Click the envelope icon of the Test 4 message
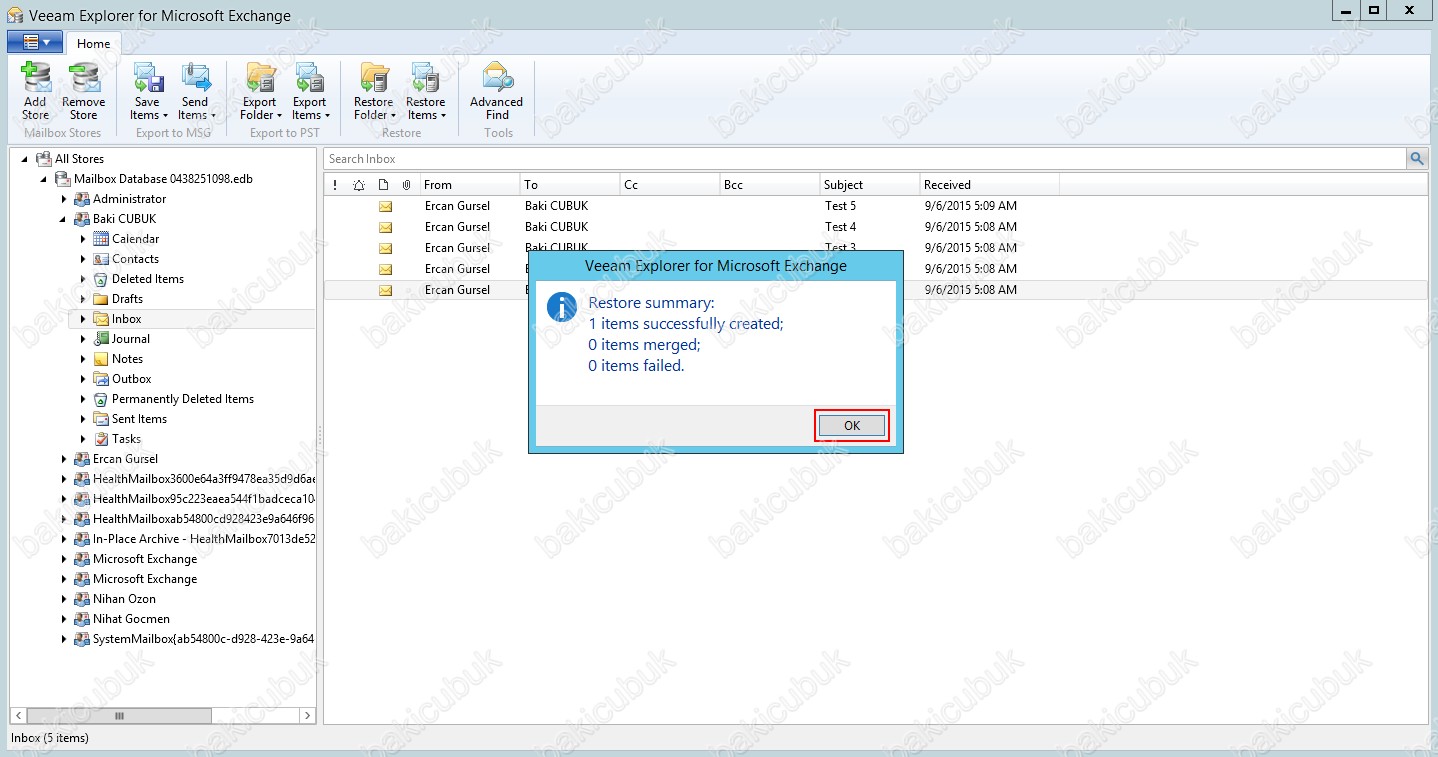Viewport: 1438px width, 757px height. coord(385,227)
